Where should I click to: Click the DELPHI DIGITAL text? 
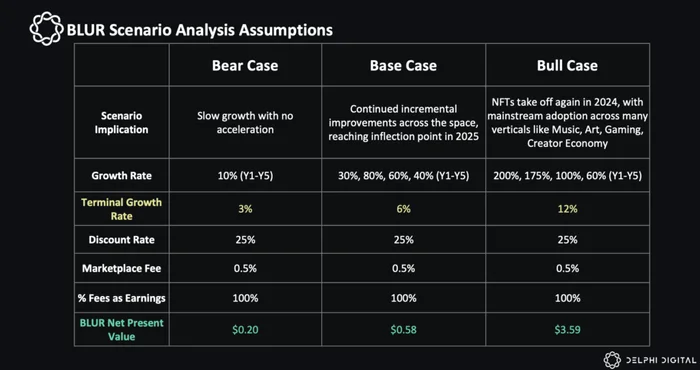click(660, 360)
